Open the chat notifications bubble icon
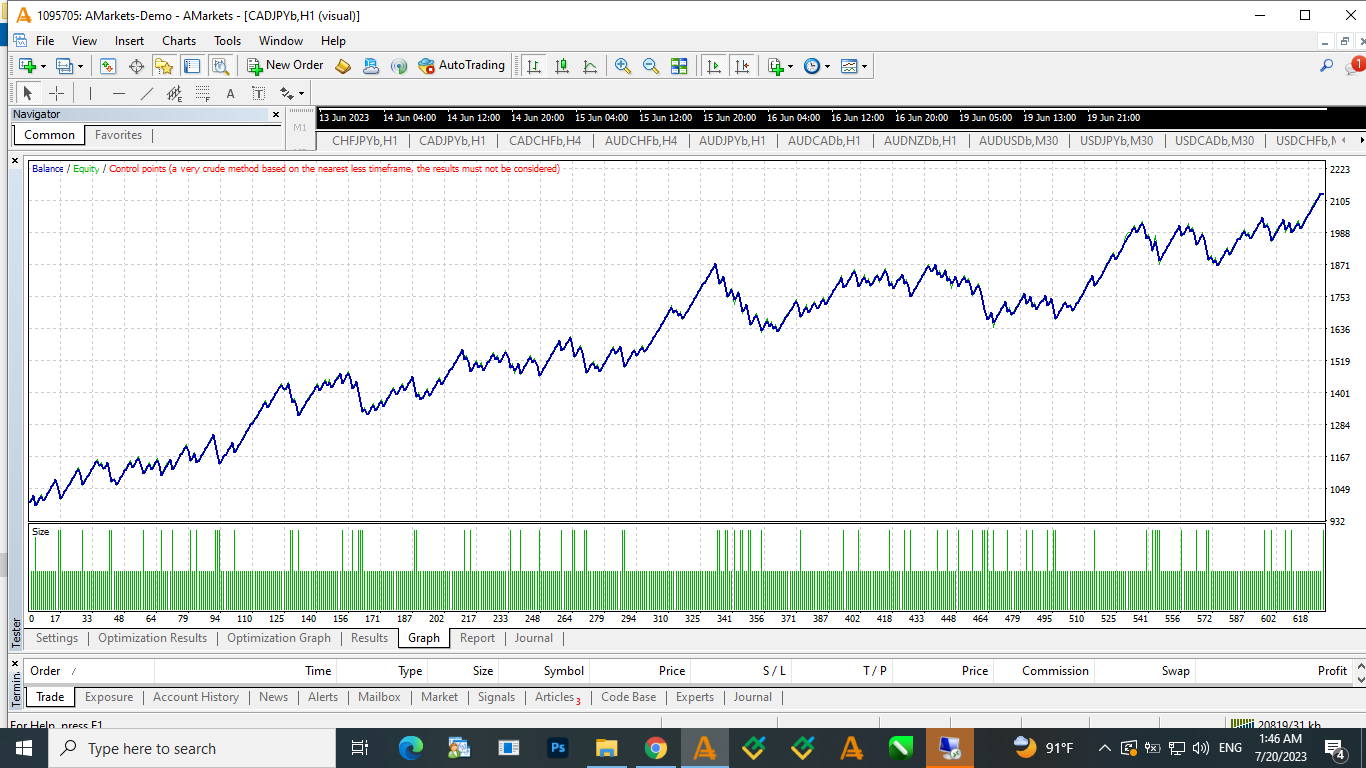This screenshot has width=1366, height=768. pos(1354,66)
